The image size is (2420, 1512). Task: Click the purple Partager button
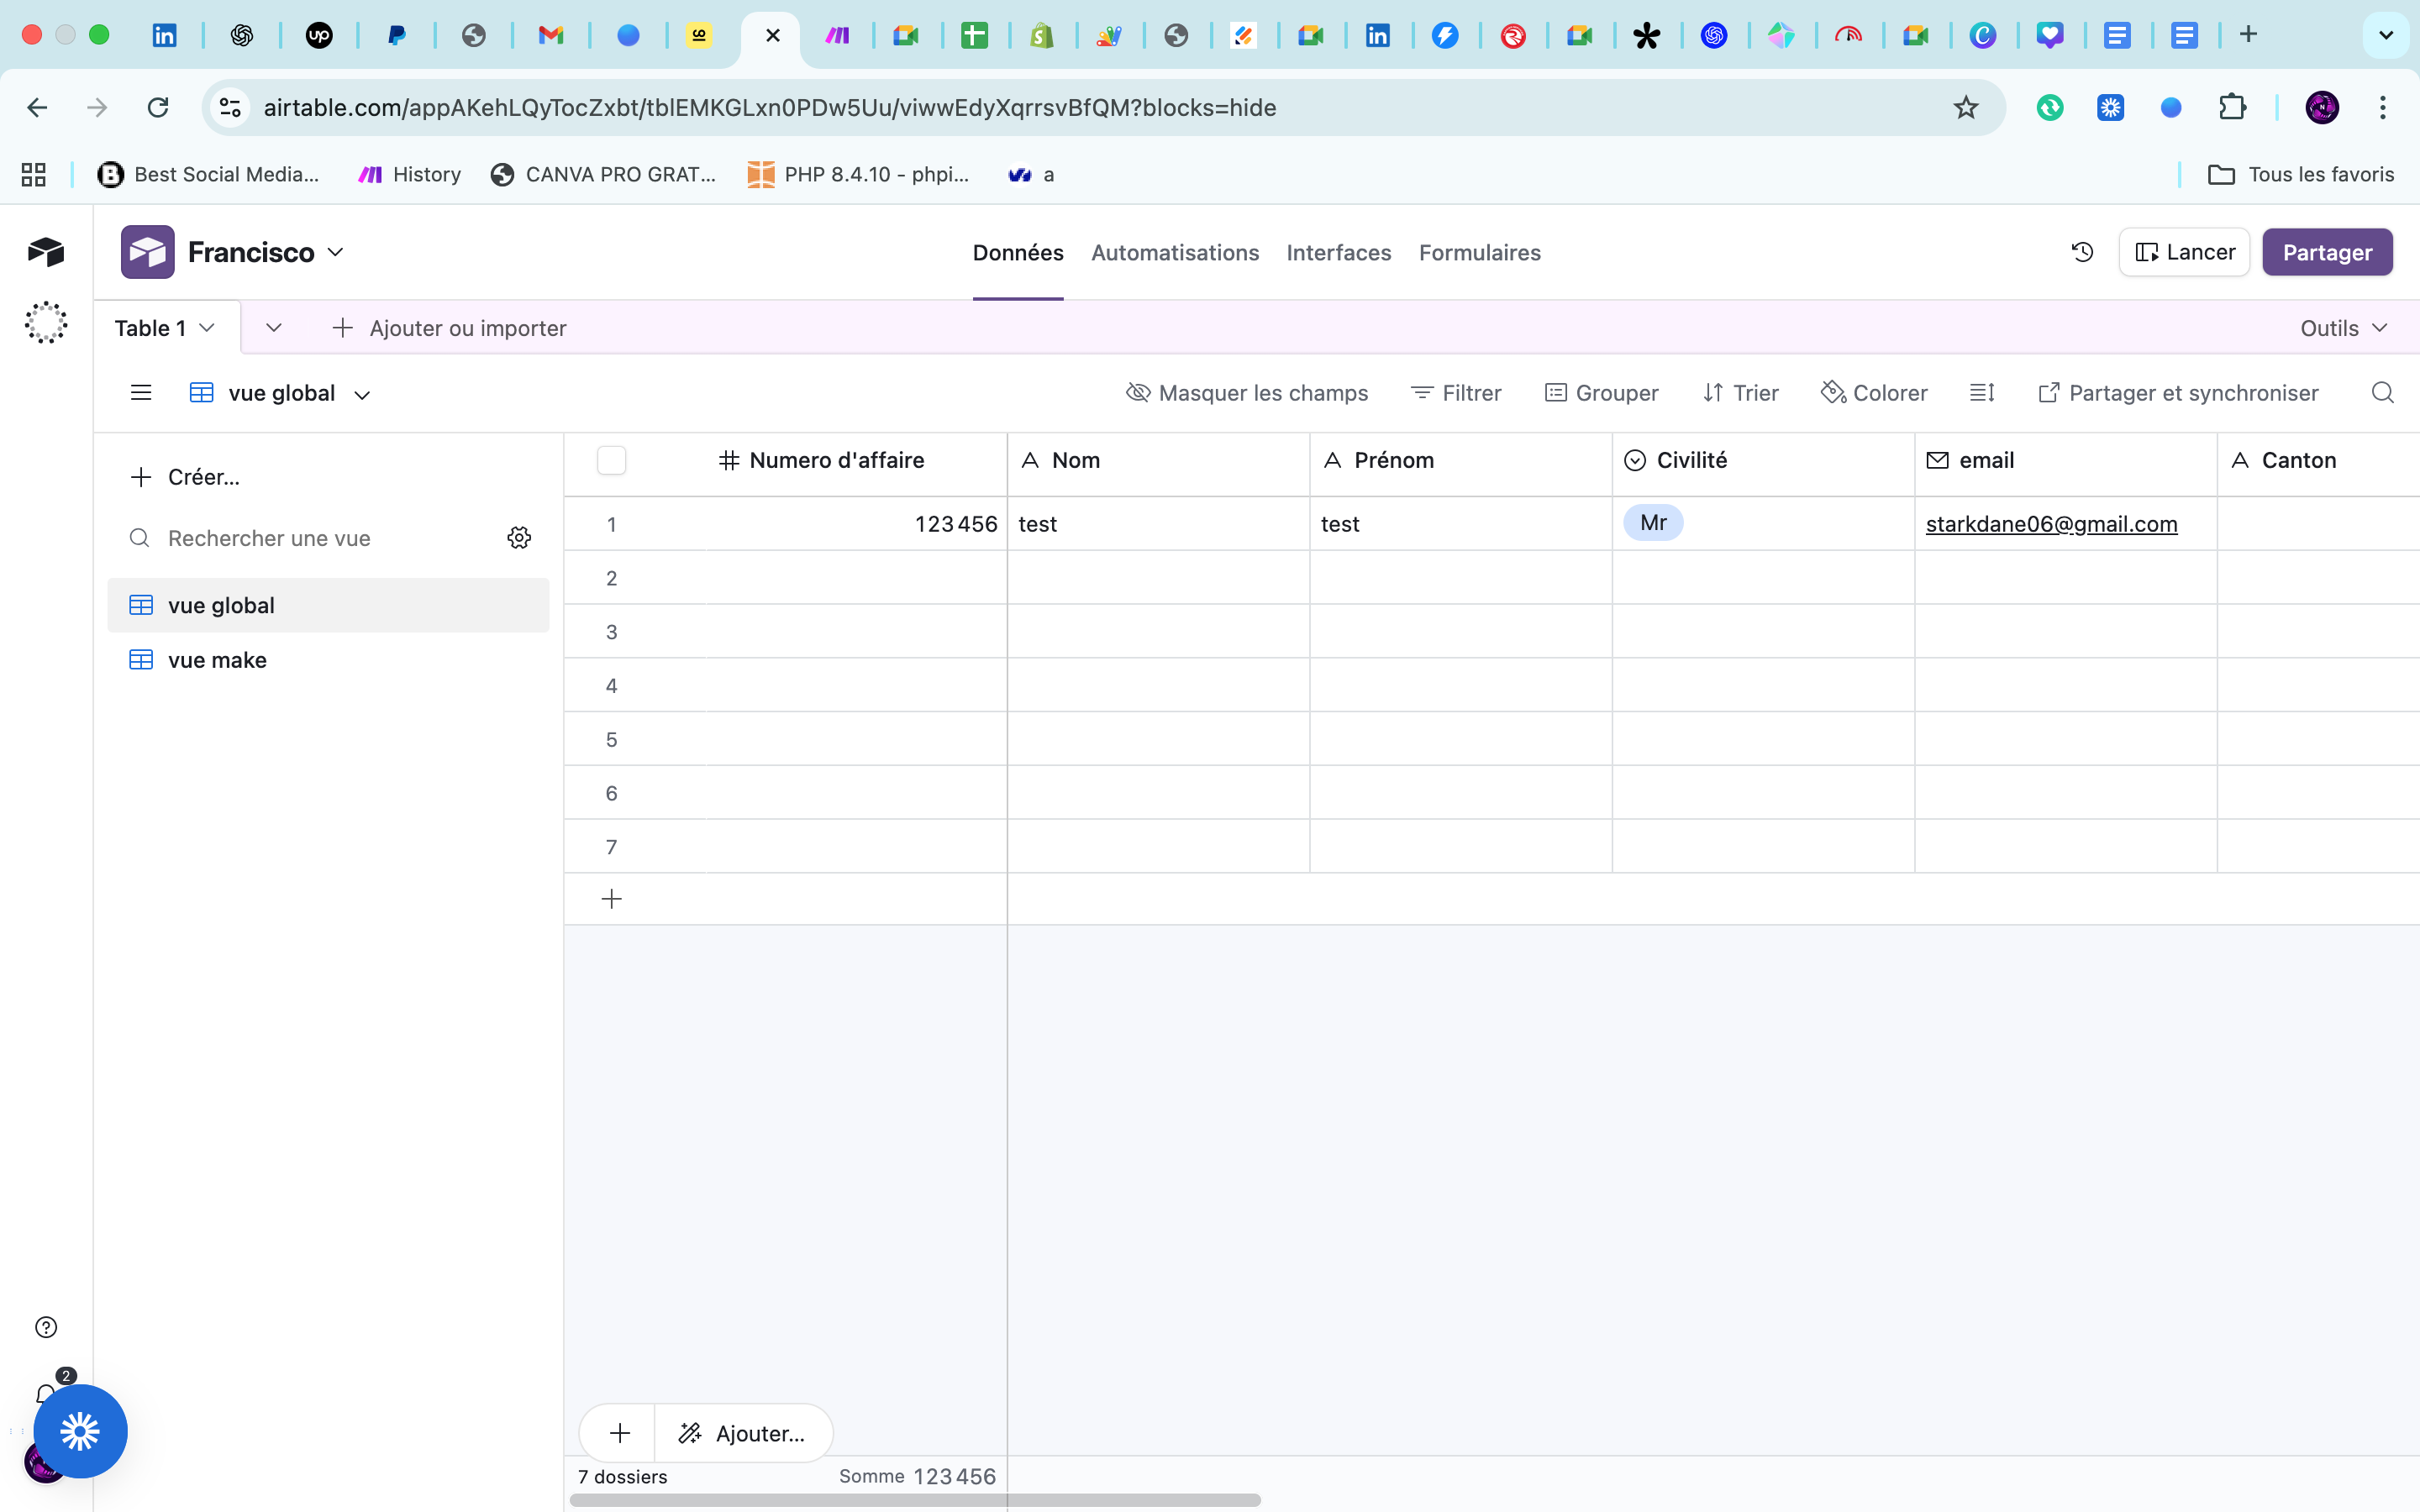click(2326, 252)
